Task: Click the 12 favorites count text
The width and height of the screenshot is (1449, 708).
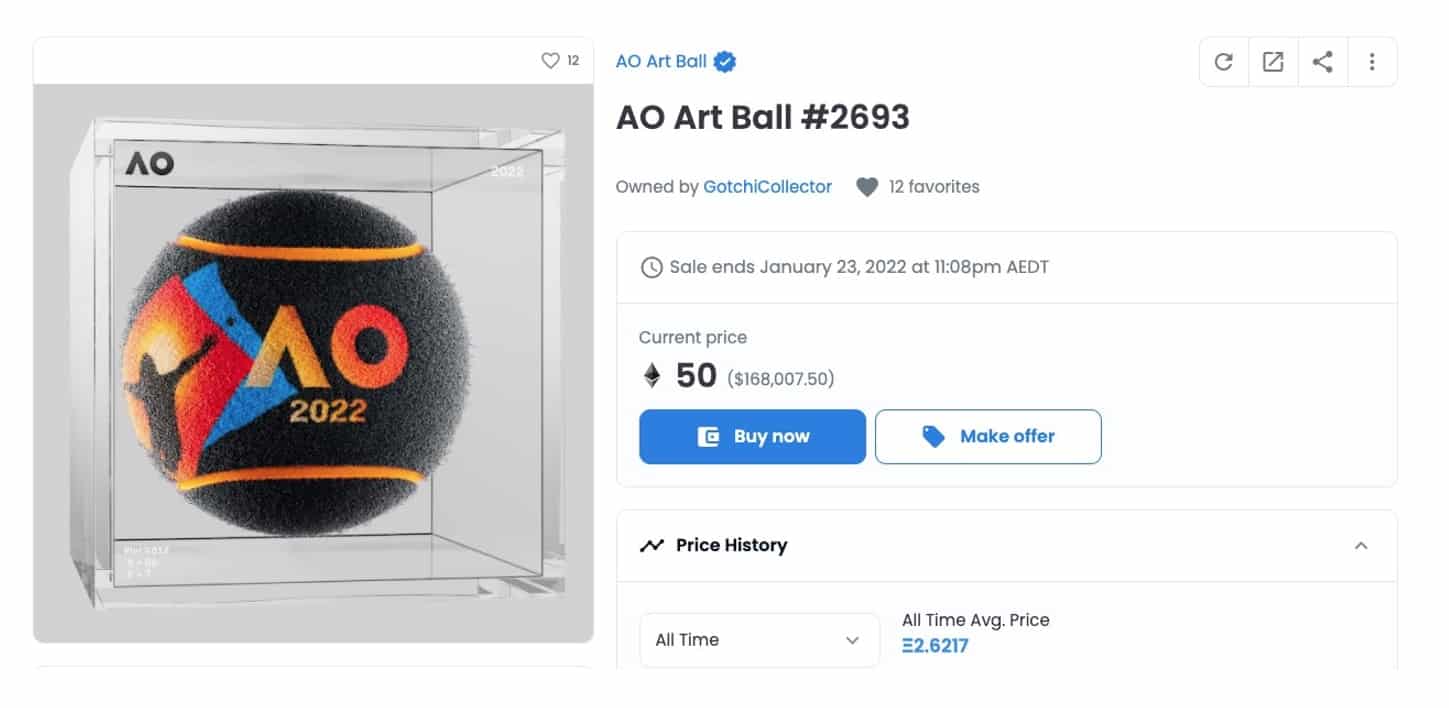Action: (934, 187)
